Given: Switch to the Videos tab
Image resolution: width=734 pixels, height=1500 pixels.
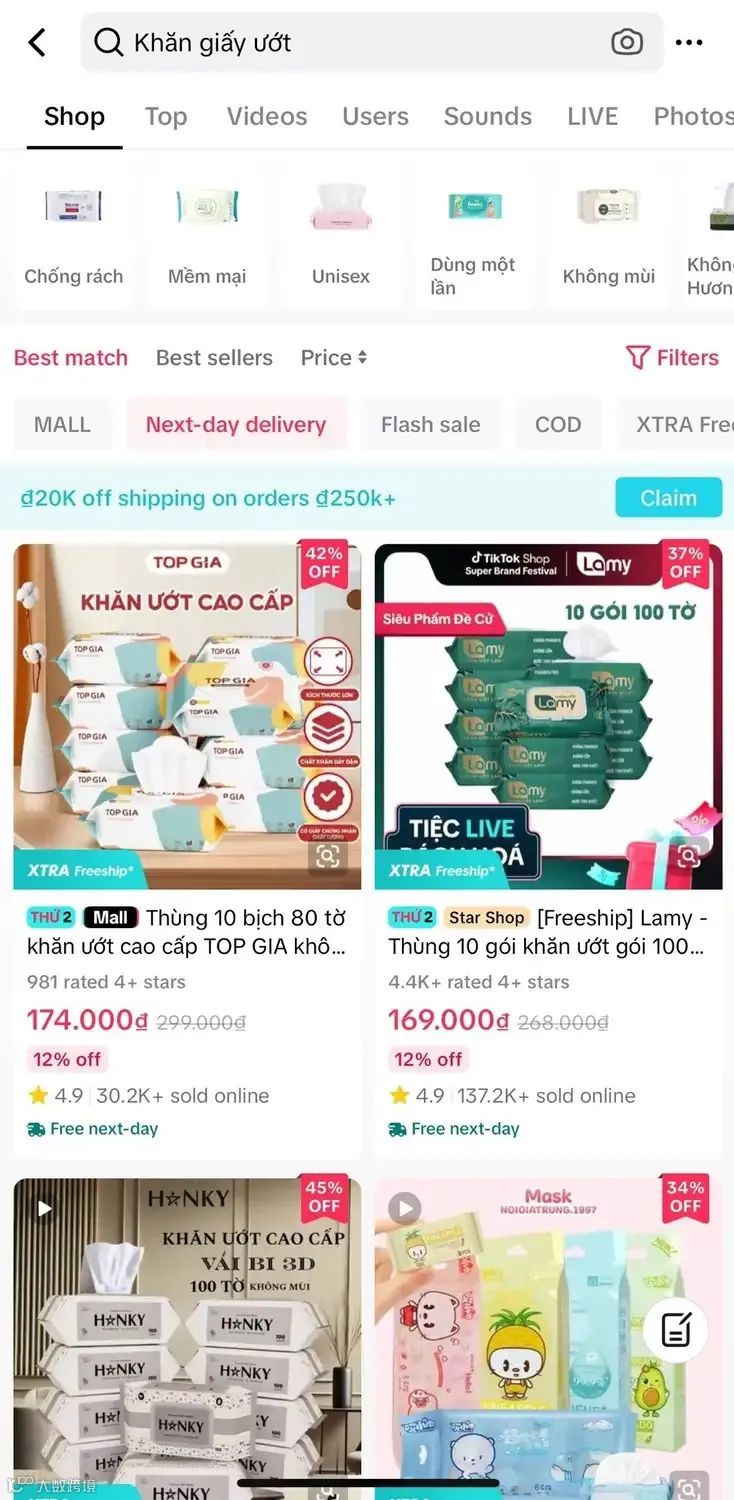Looking at the screenshot, I should point(267,116).
